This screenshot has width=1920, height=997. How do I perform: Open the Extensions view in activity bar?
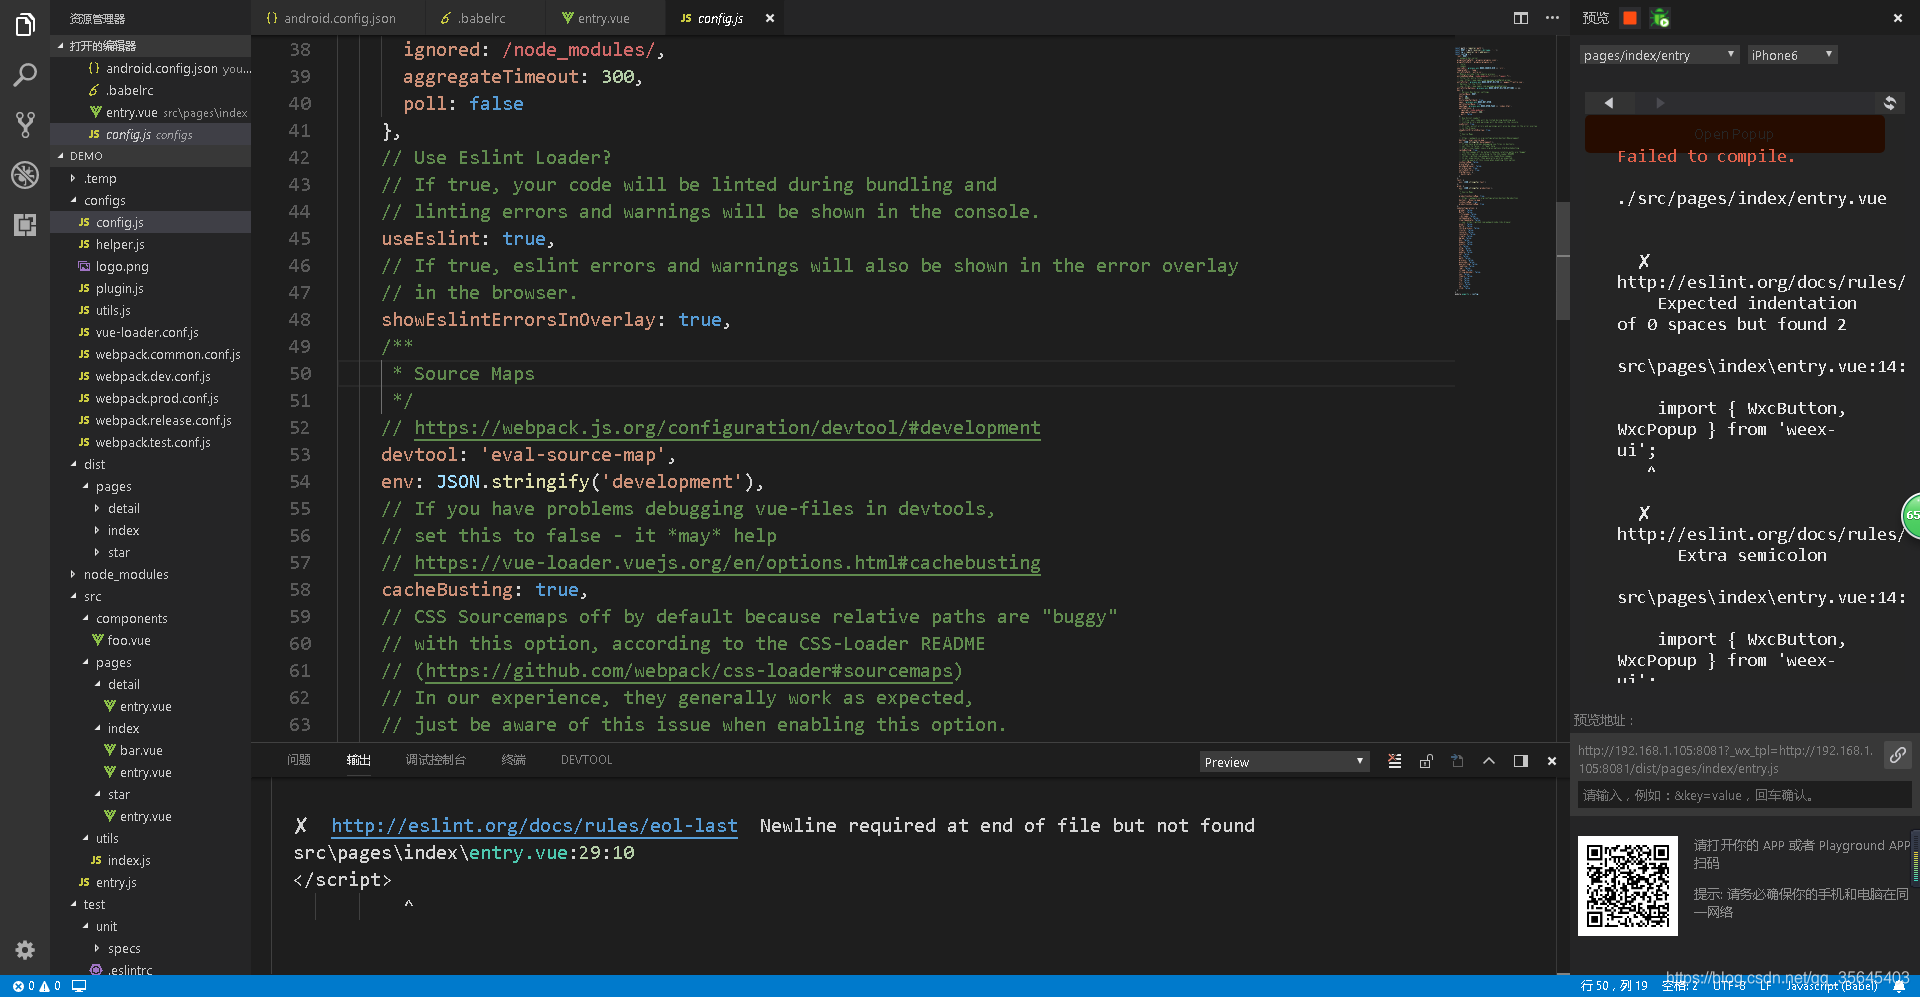25,225
